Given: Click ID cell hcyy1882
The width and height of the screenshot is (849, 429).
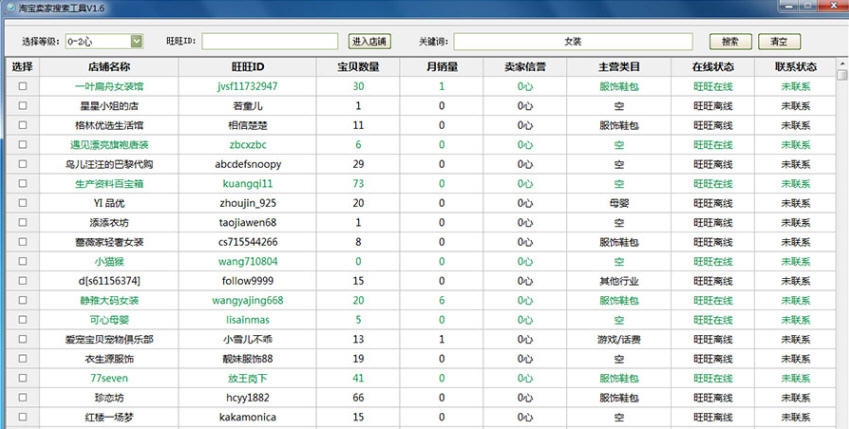Looking at the screenshot, I should pyautogui.click(x=248, y=398).
